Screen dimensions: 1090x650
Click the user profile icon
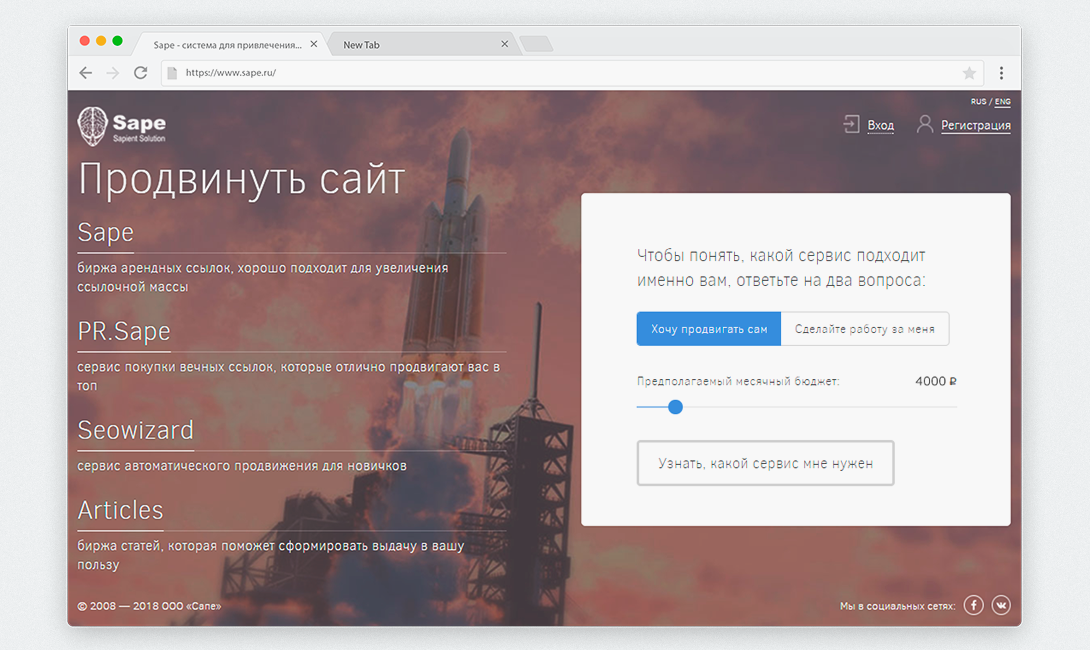coord(925,124)
